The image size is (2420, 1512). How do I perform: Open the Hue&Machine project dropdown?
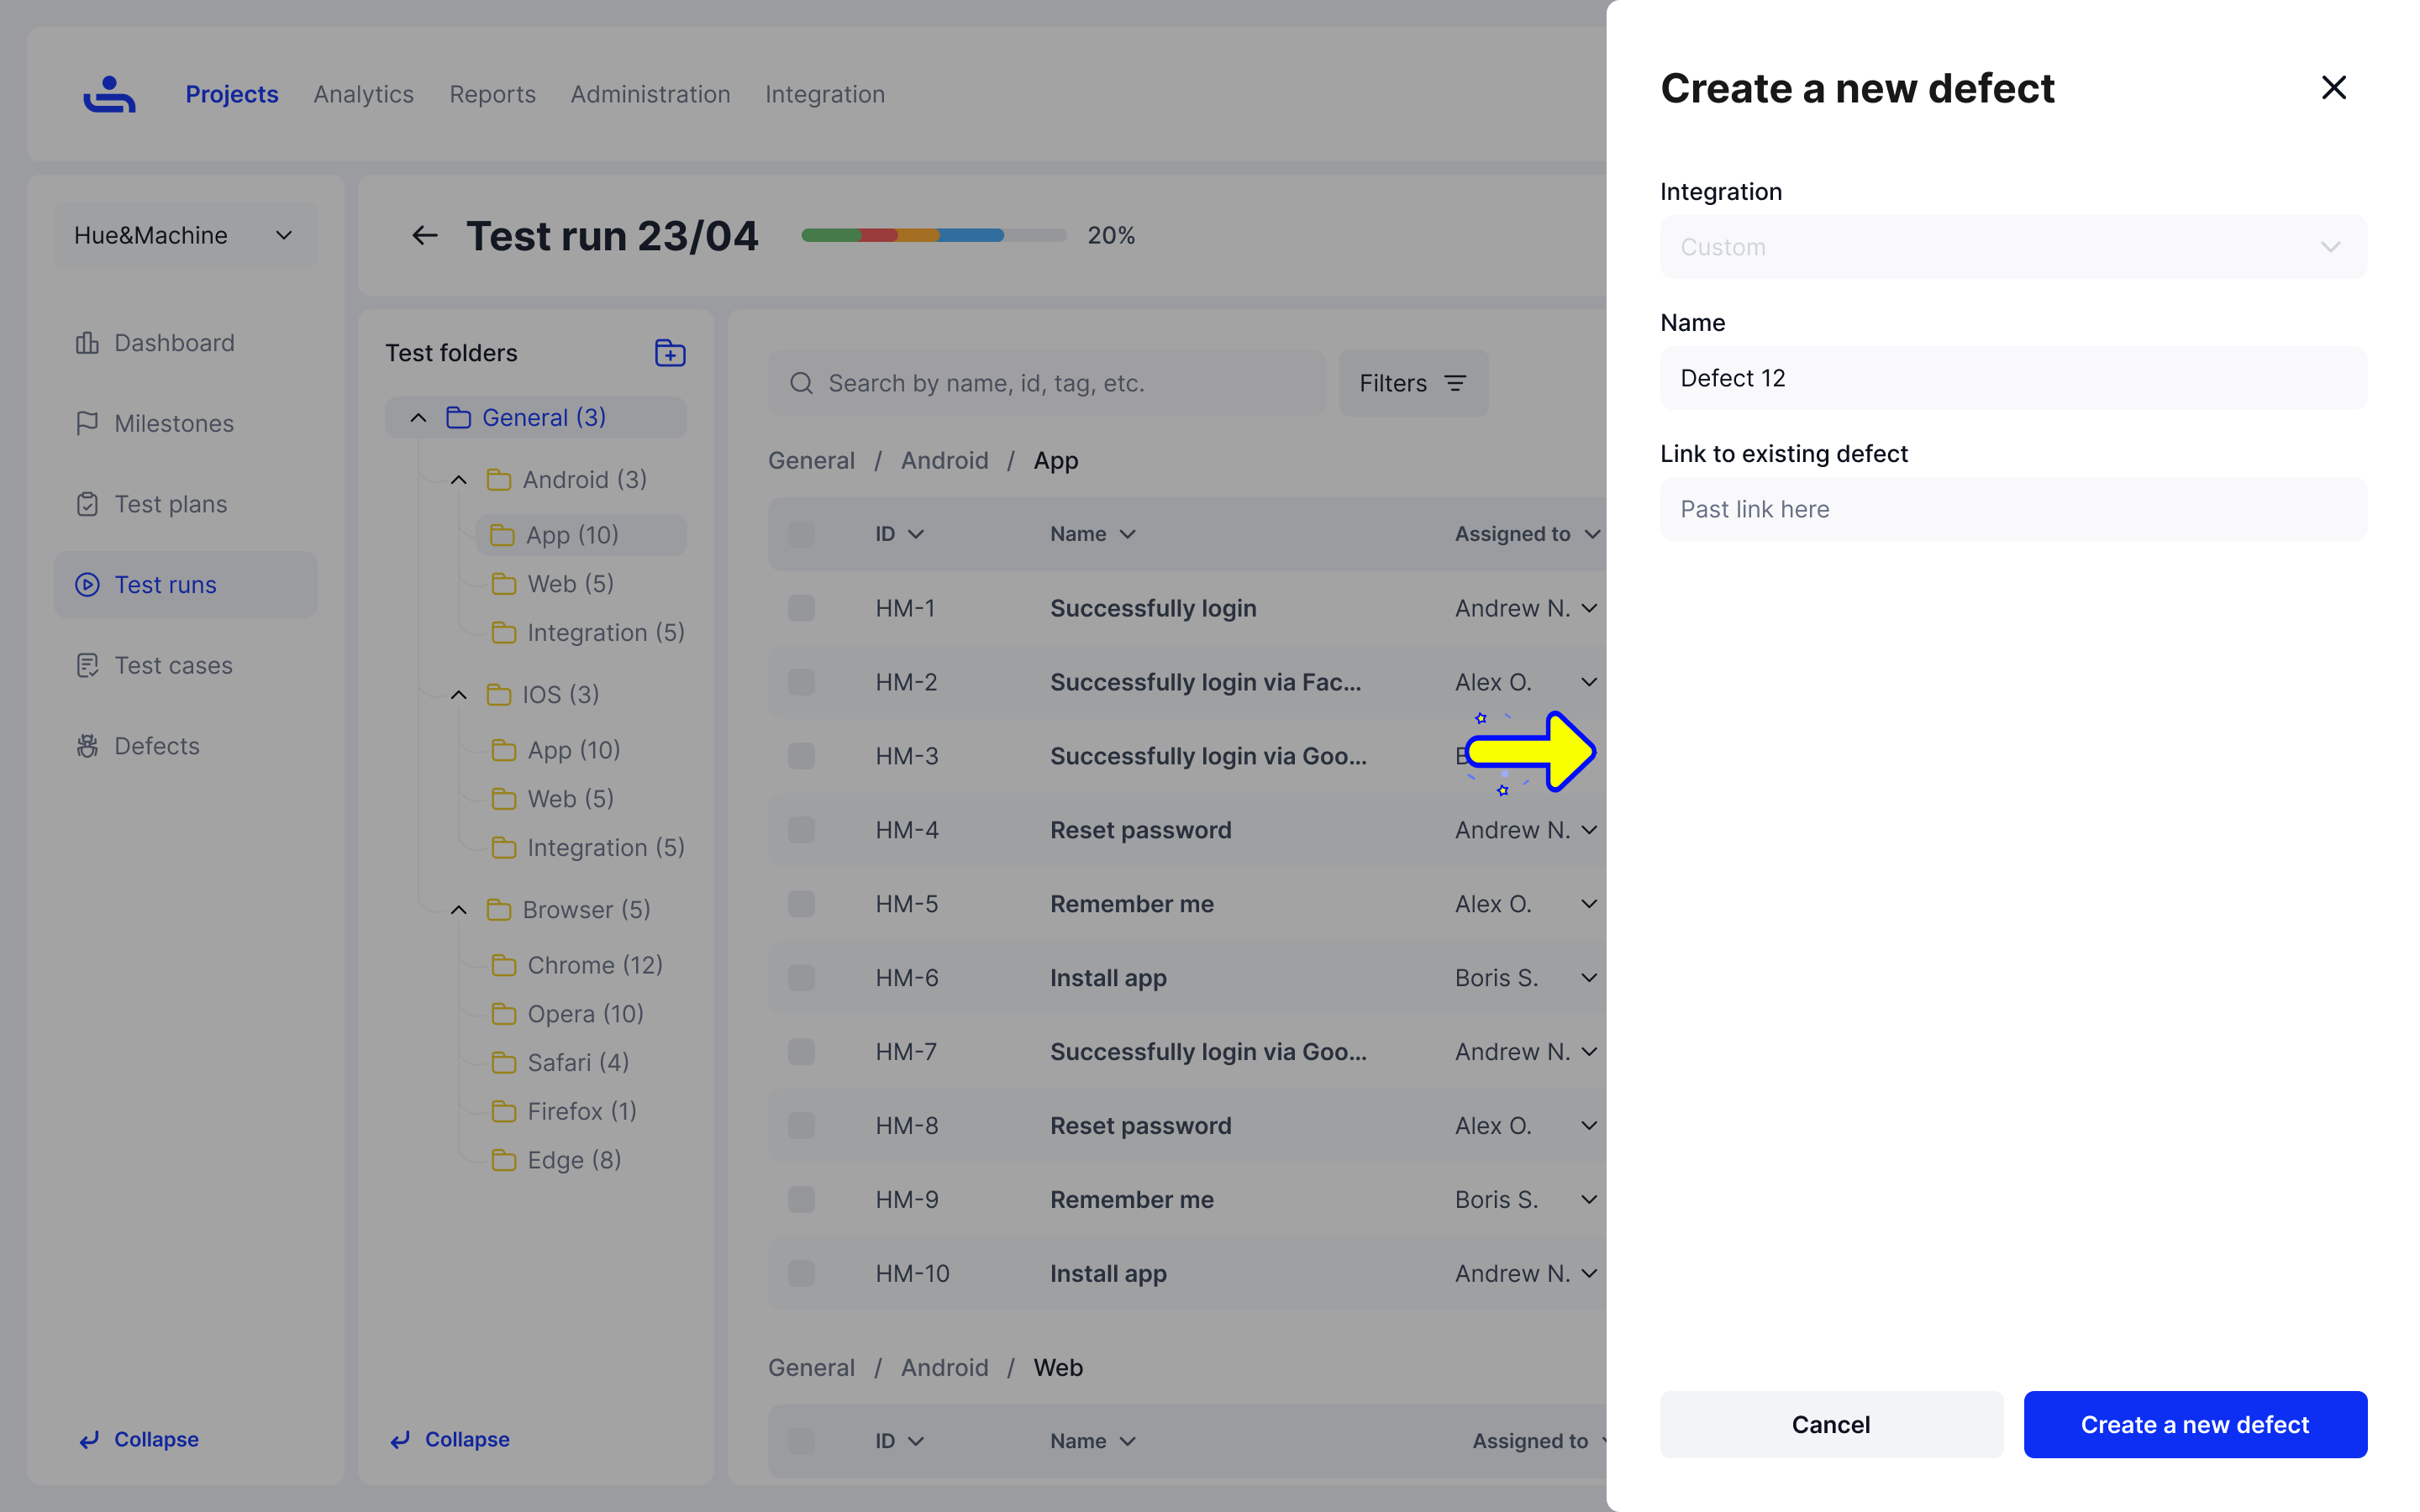point(185,236)
